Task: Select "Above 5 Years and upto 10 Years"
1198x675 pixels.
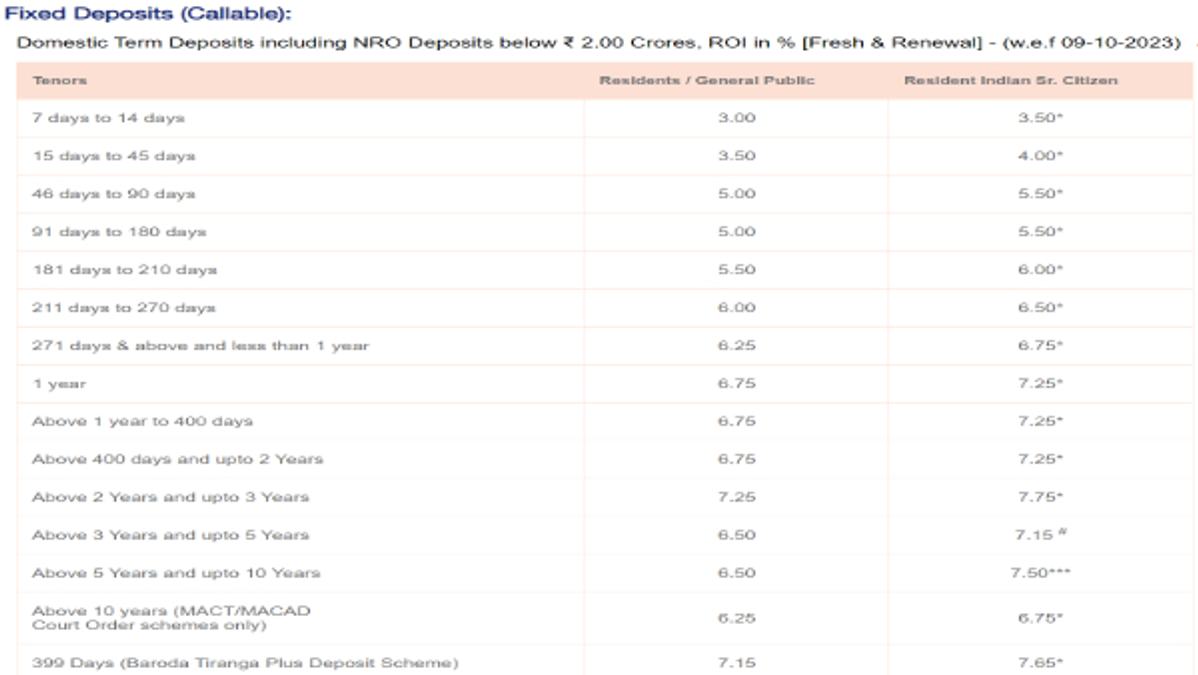Action: click(176, 573)
